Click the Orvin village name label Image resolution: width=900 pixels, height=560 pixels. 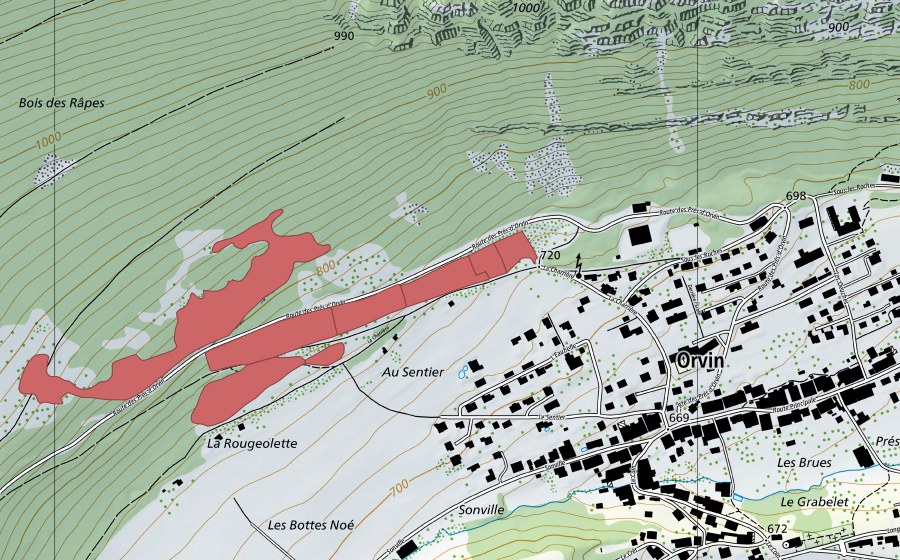700,361
